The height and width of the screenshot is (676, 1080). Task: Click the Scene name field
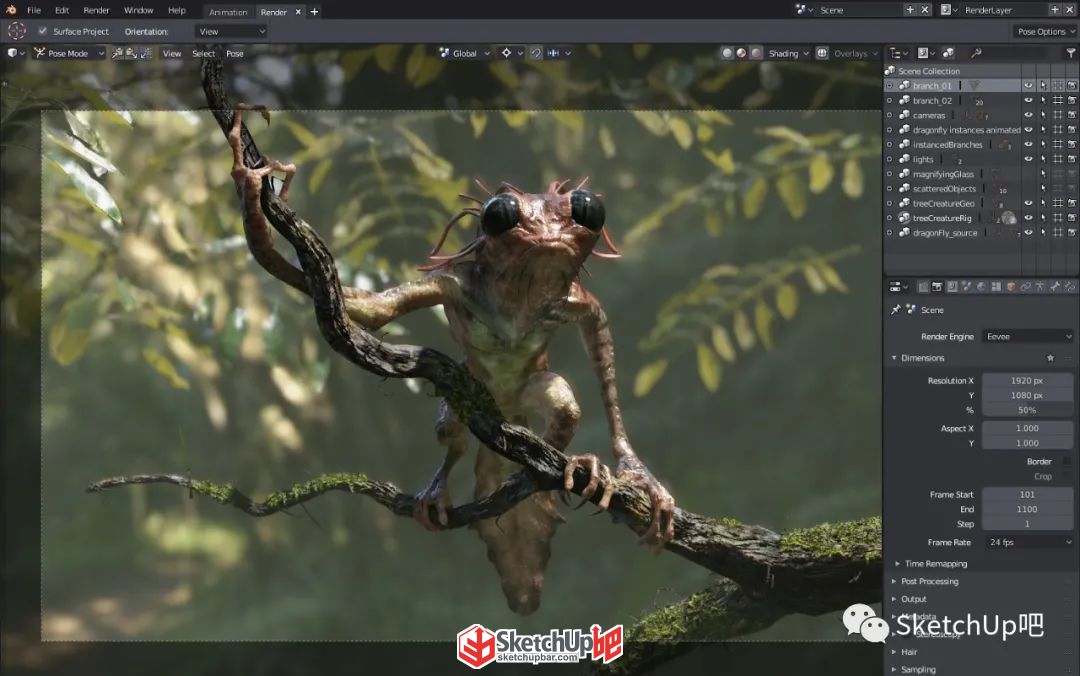point(860,10)
